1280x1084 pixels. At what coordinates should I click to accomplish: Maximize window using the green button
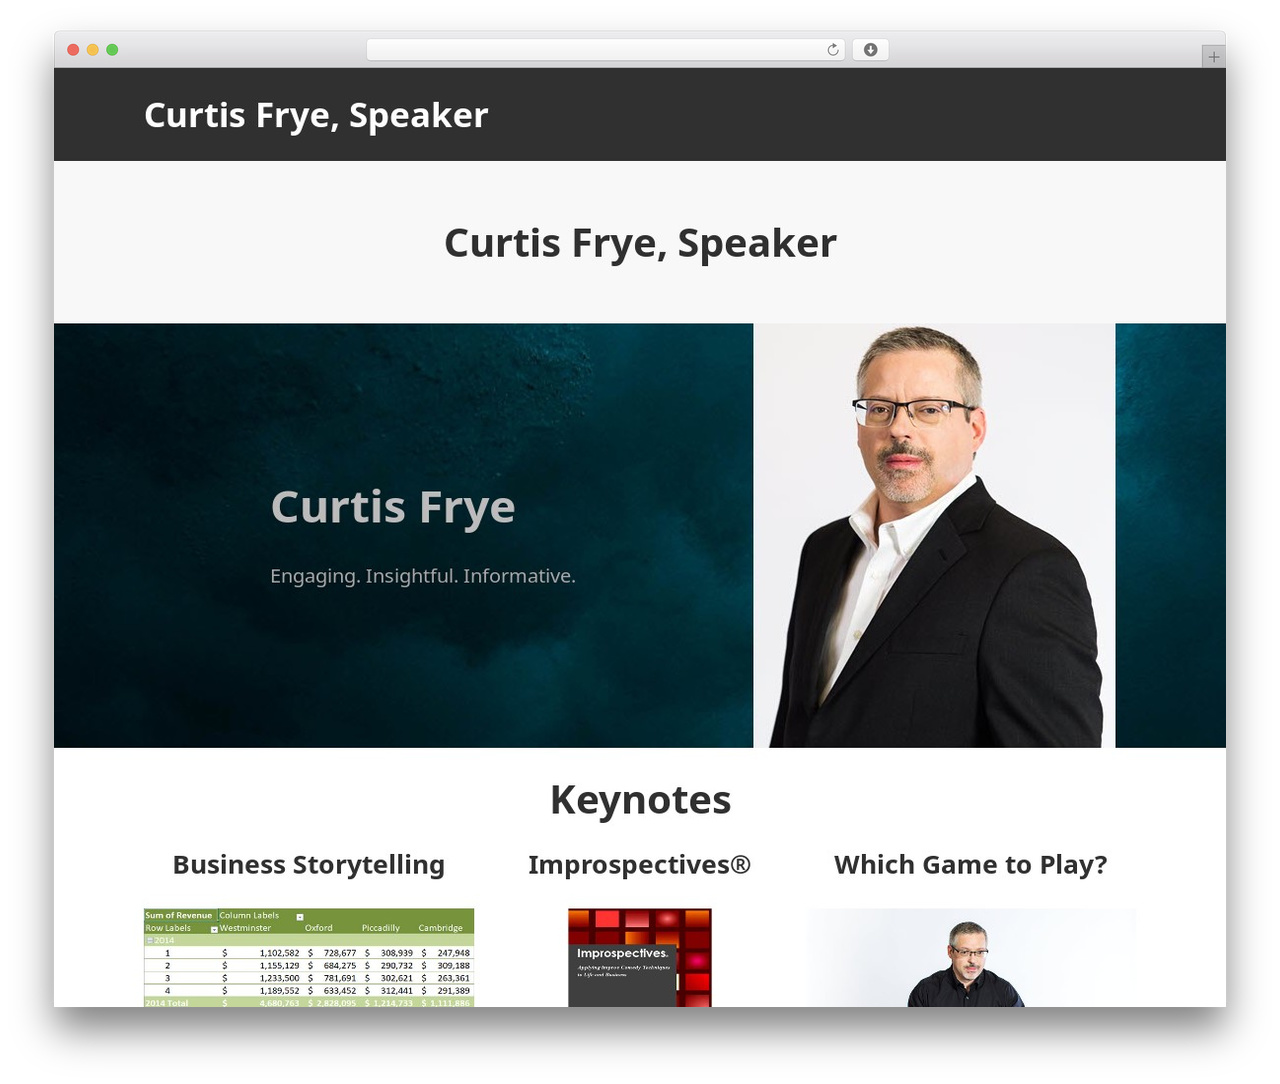click(112, 50)
